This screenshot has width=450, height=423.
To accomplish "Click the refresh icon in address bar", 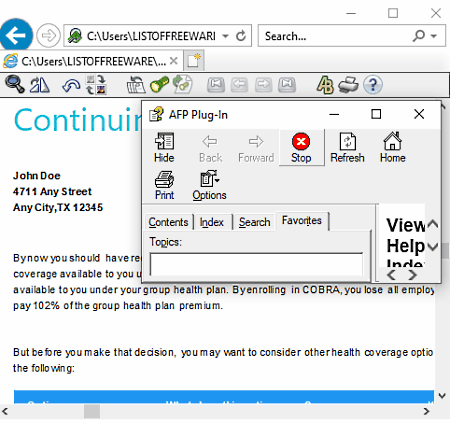I will pyautogui.click(x=241, y=36).
